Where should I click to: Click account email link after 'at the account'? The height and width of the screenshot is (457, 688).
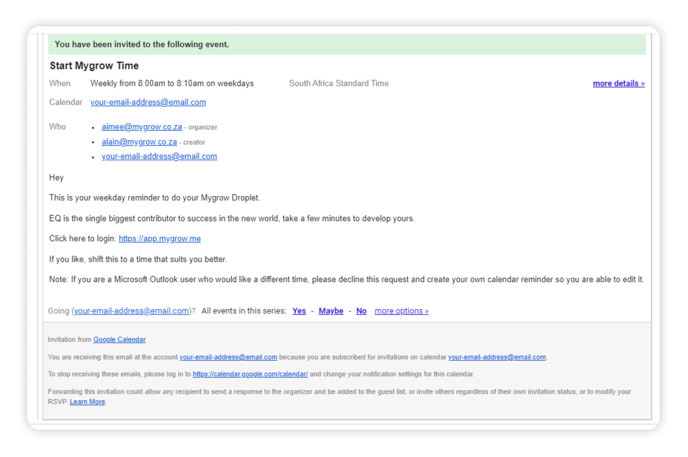click(x=228, y=357)
